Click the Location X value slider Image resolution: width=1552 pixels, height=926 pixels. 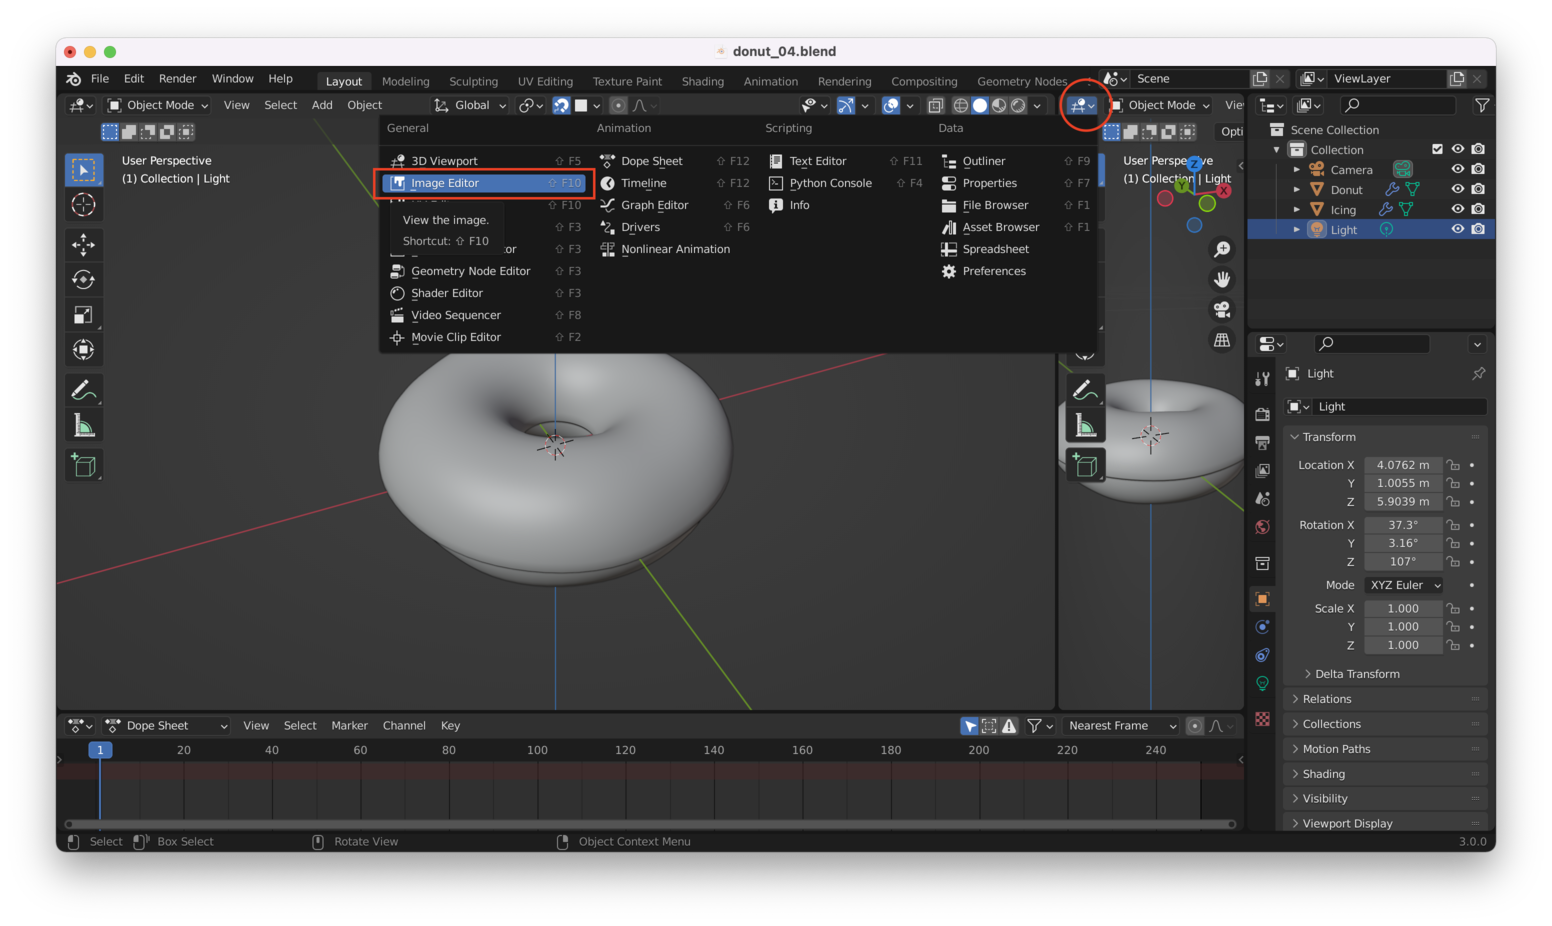pos(1403,464)
